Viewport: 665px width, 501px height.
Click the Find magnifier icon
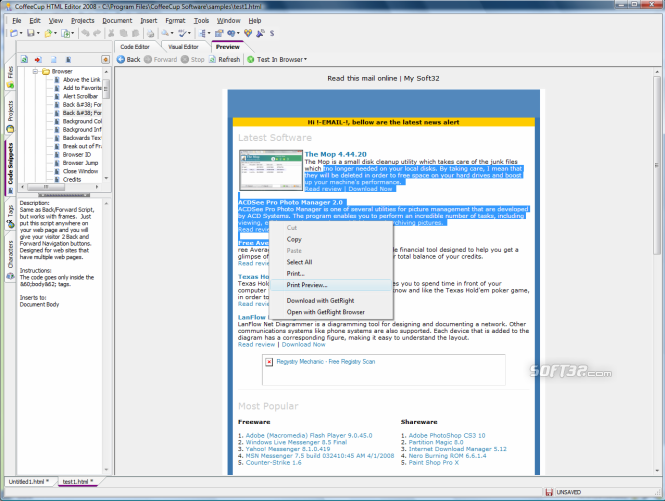pyautogui.click(x=165, y=33)
